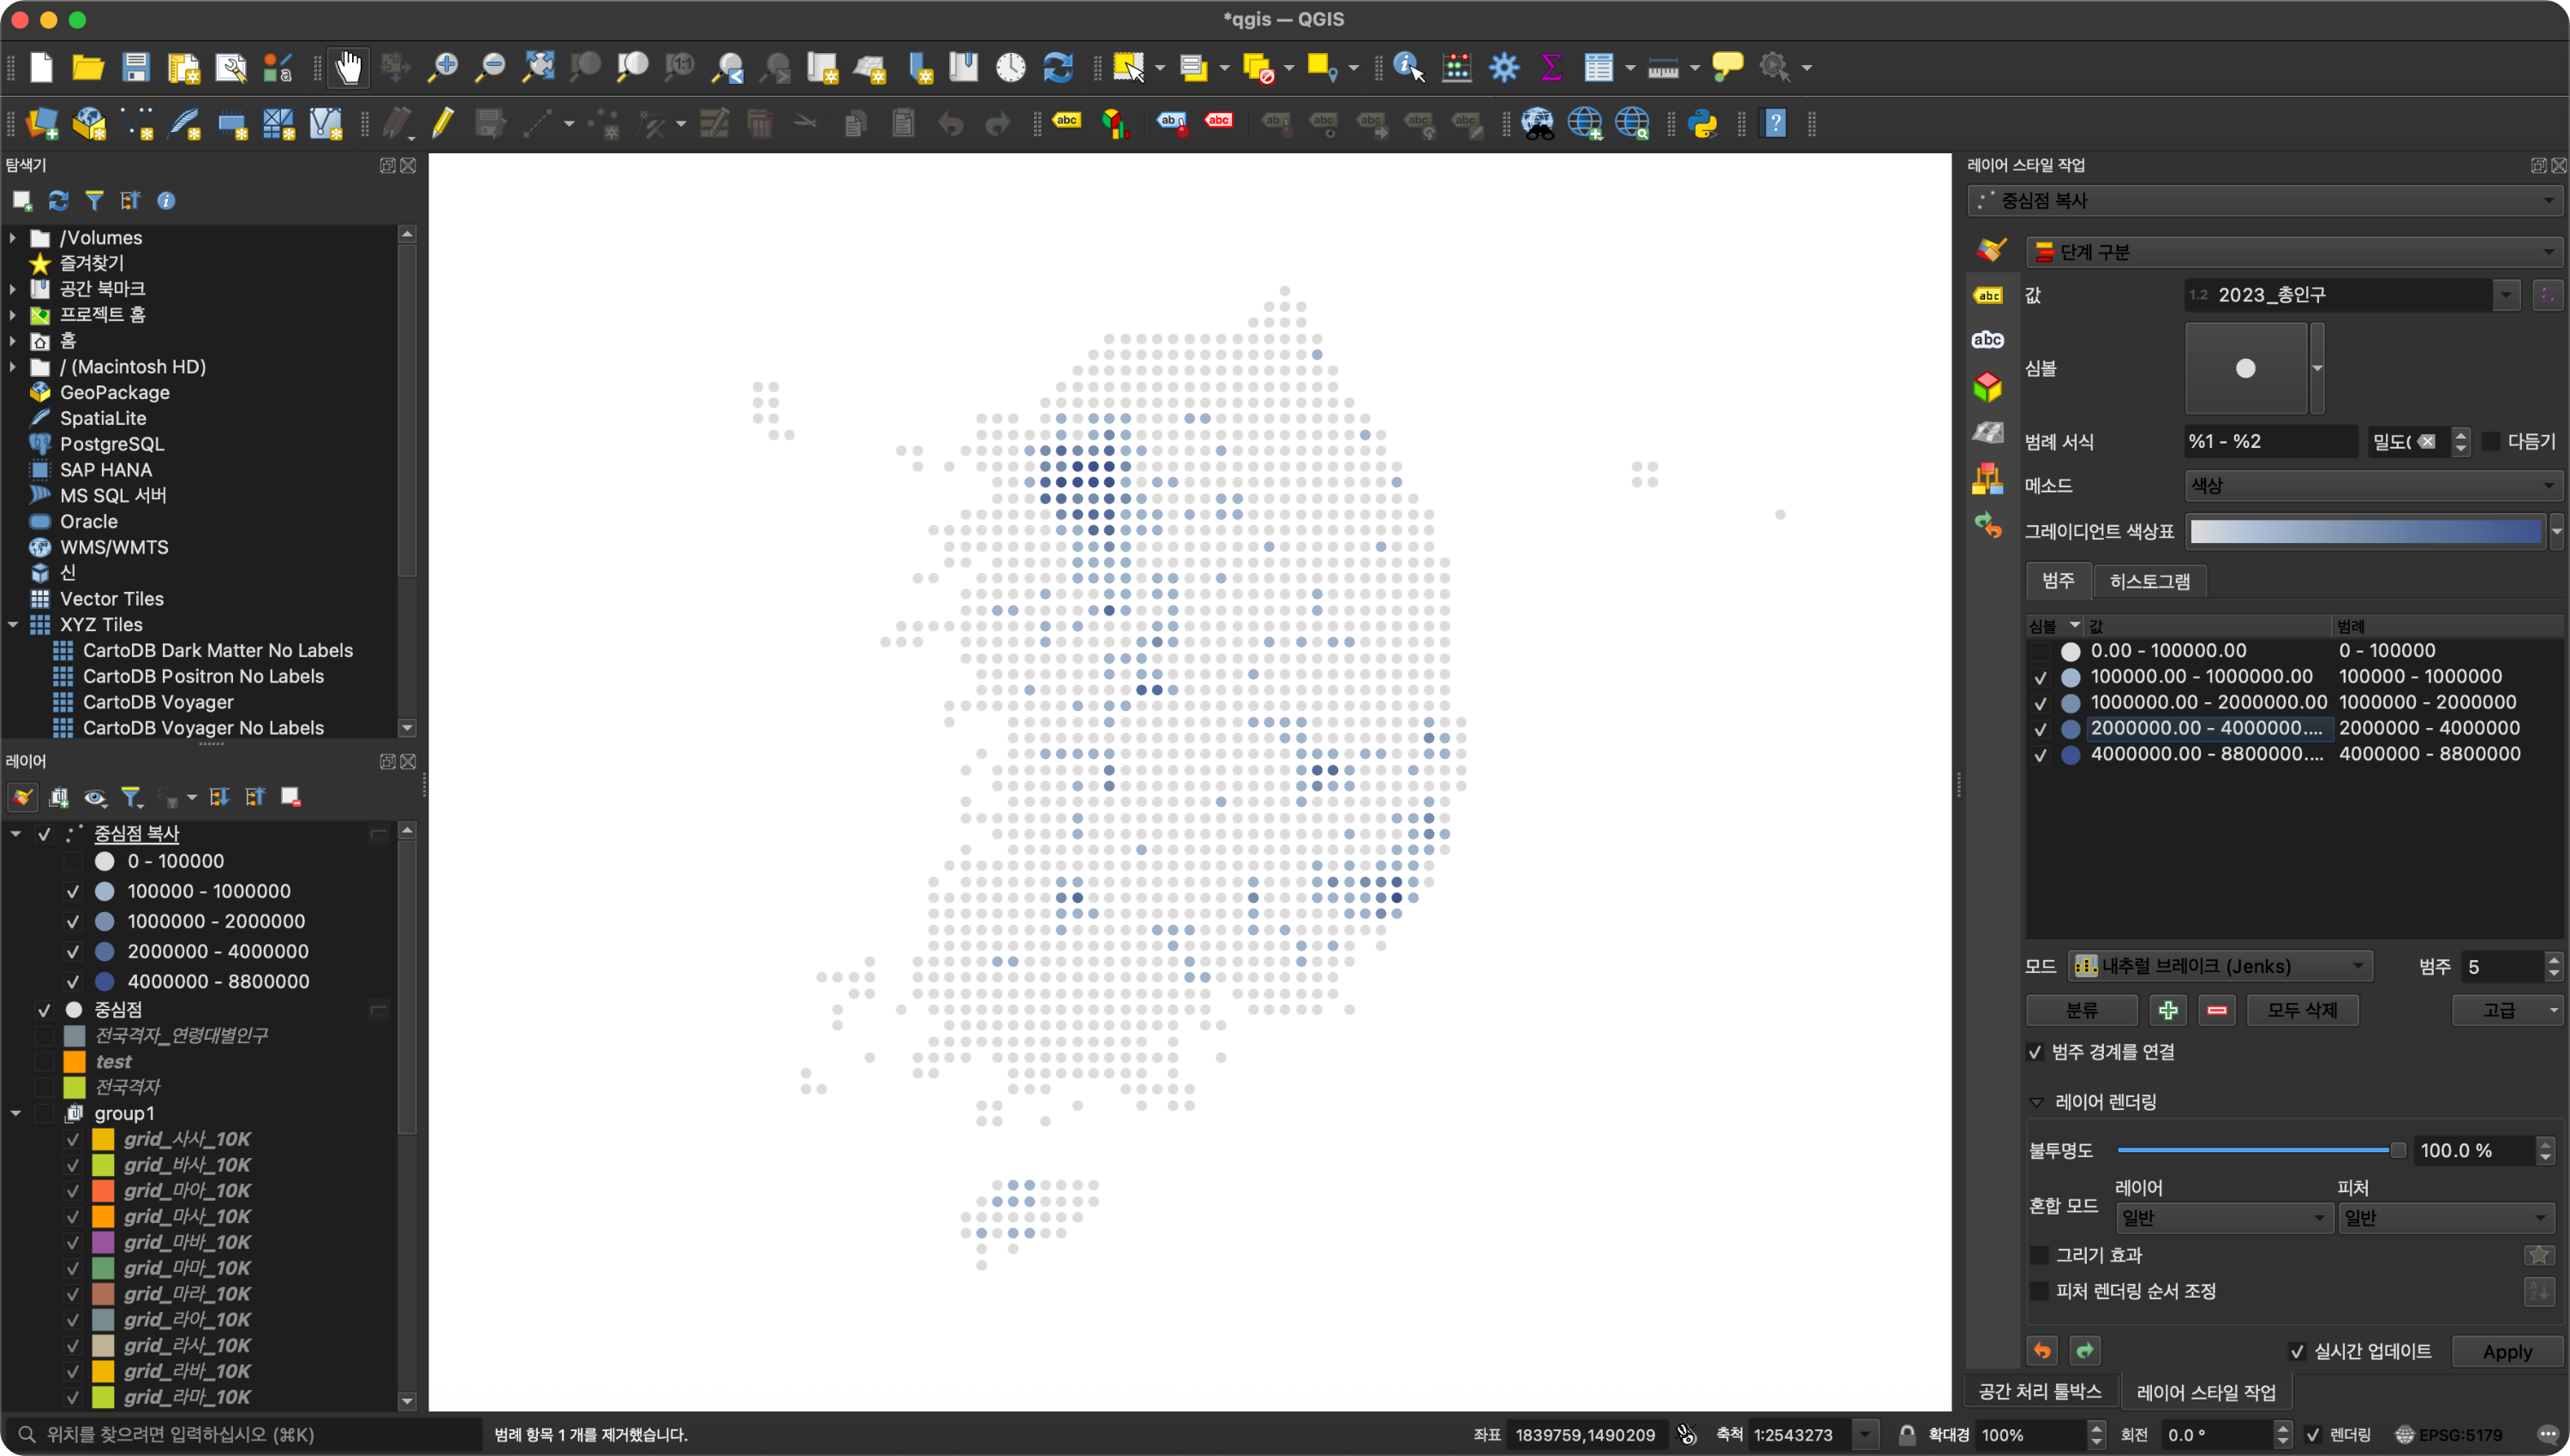Viewport: 2570px width, 1456px height.
Task: Click the 분류 classify button
Action: click(x=2081, y=1010)
